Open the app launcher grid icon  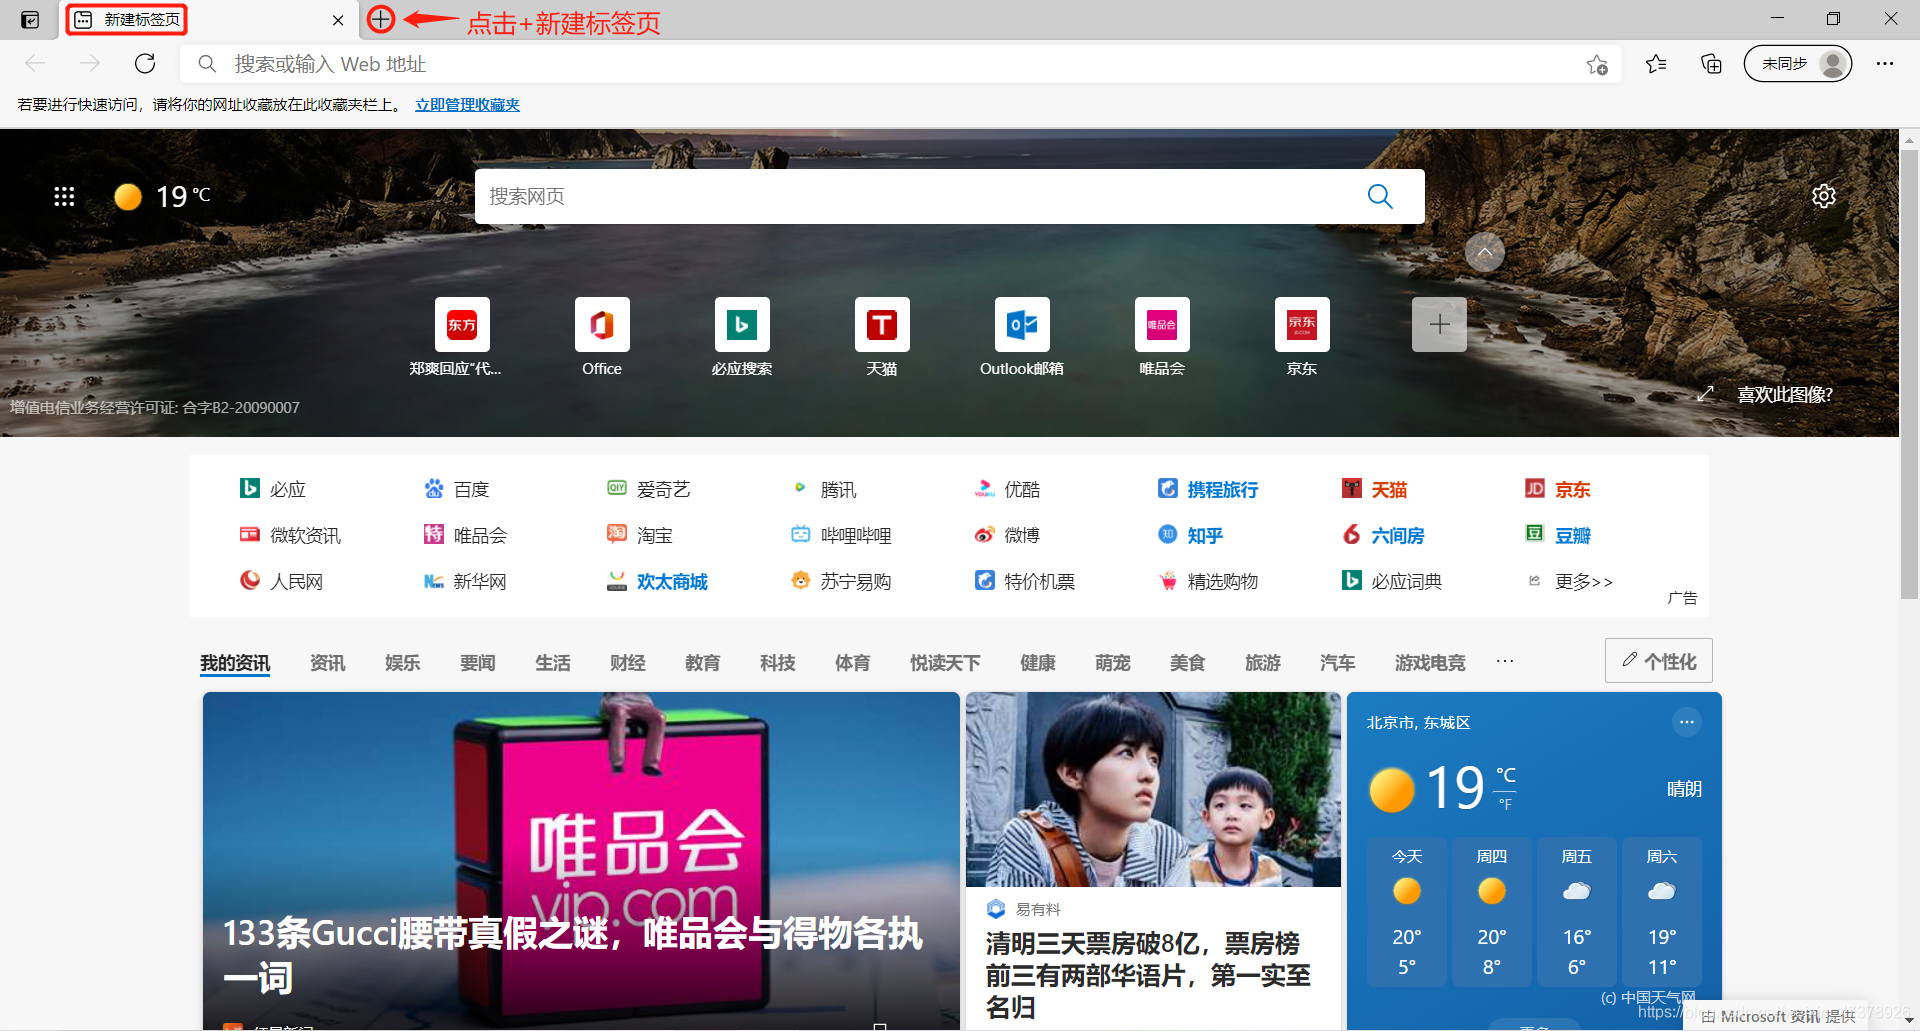pyautogui.click(x=64, y=196)
